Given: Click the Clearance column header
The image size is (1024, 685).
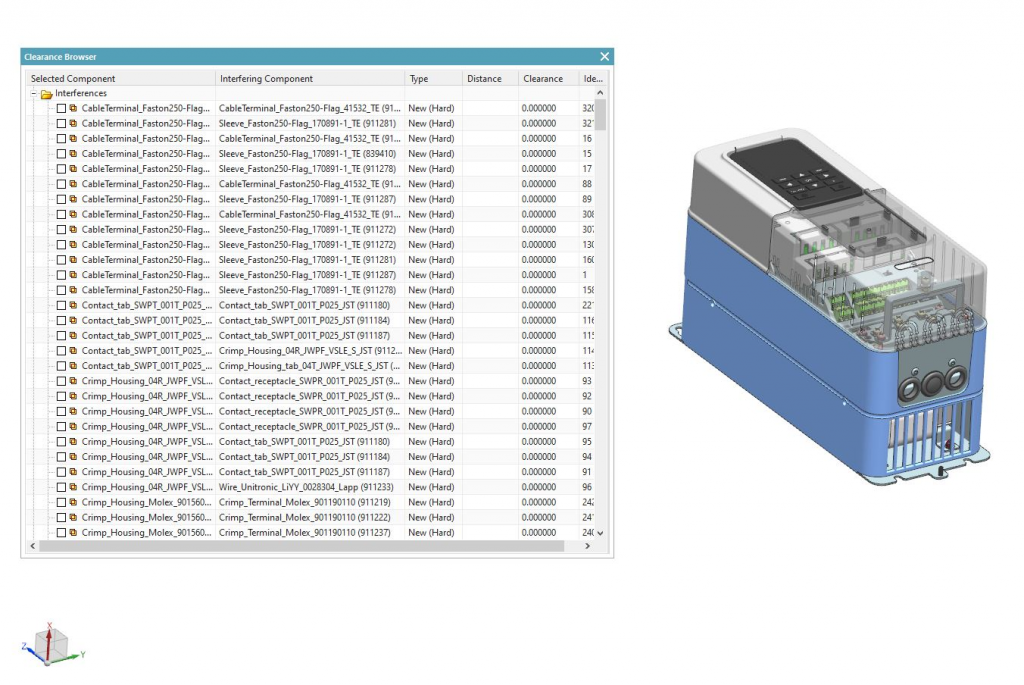Looking at the screenshot, I should (546, 78).
